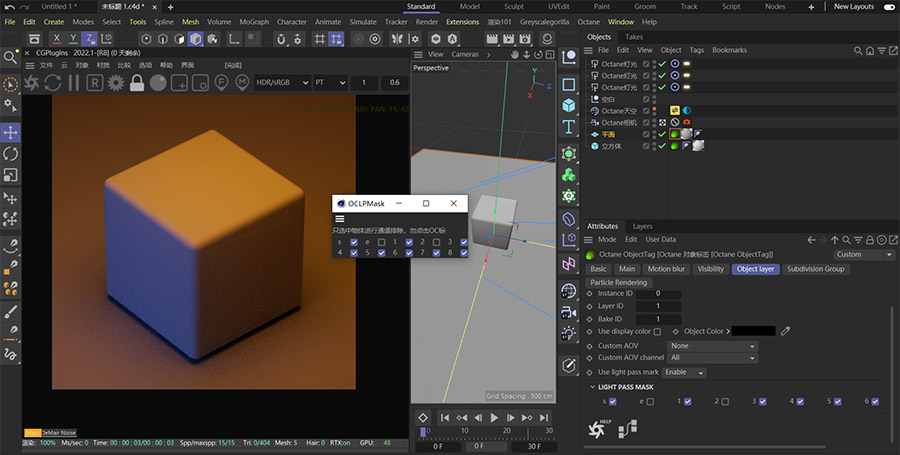The width and height of the screenshot is (900, 455).
Task: Click the text spline tool icon
Action: point(568,128)
